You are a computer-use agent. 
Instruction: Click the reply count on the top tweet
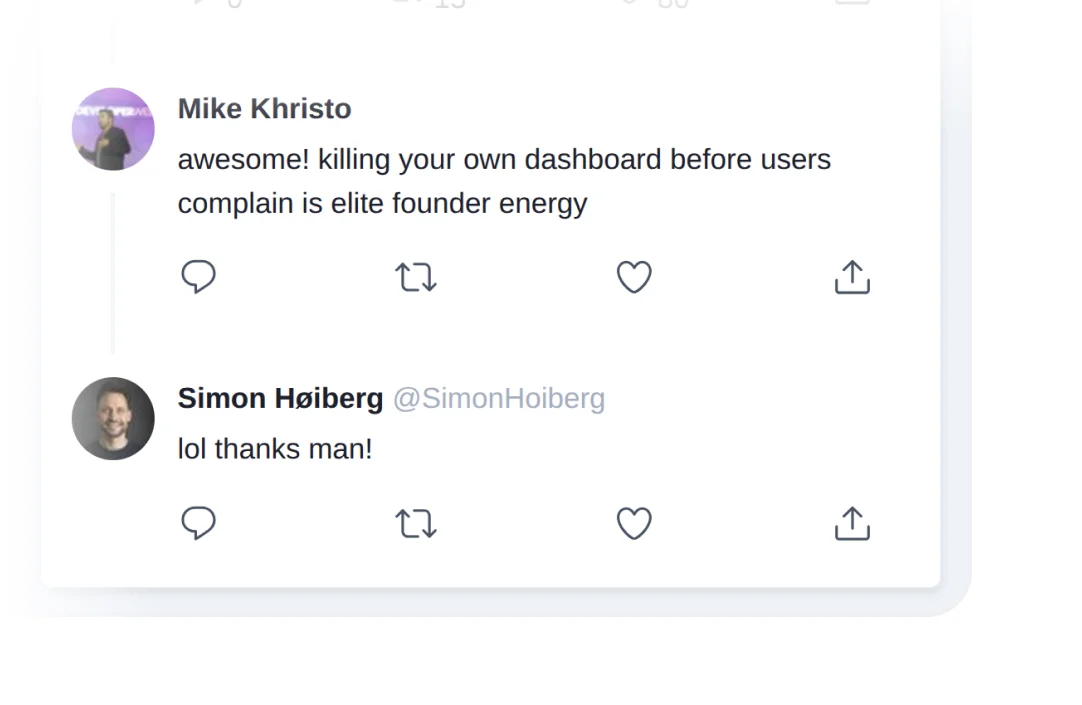[x=215, y=4]
